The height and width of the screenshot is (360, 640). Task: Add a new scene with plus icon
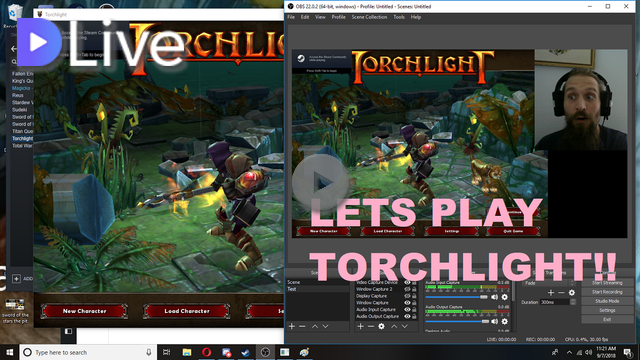[x=291, y=326]
